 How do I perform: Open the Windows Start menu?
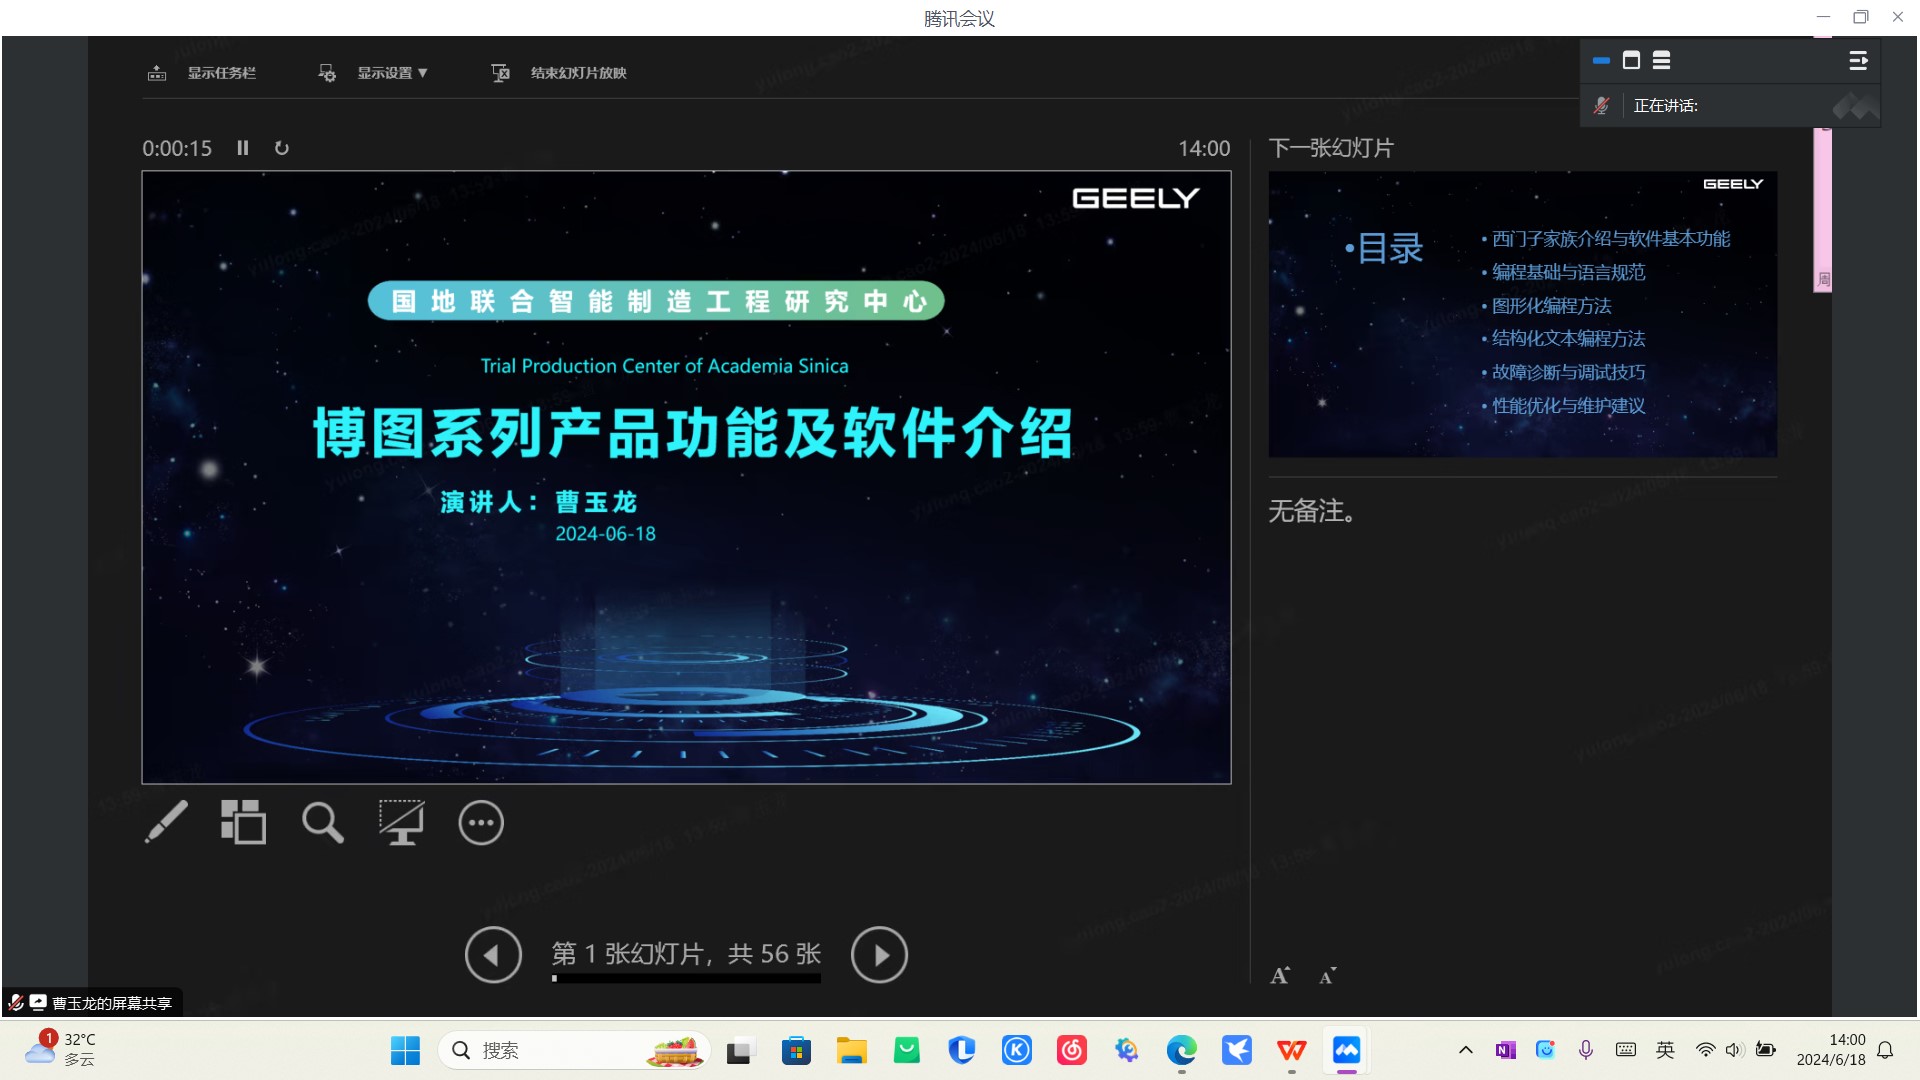pyautogui.click(x=405, y=1050)
